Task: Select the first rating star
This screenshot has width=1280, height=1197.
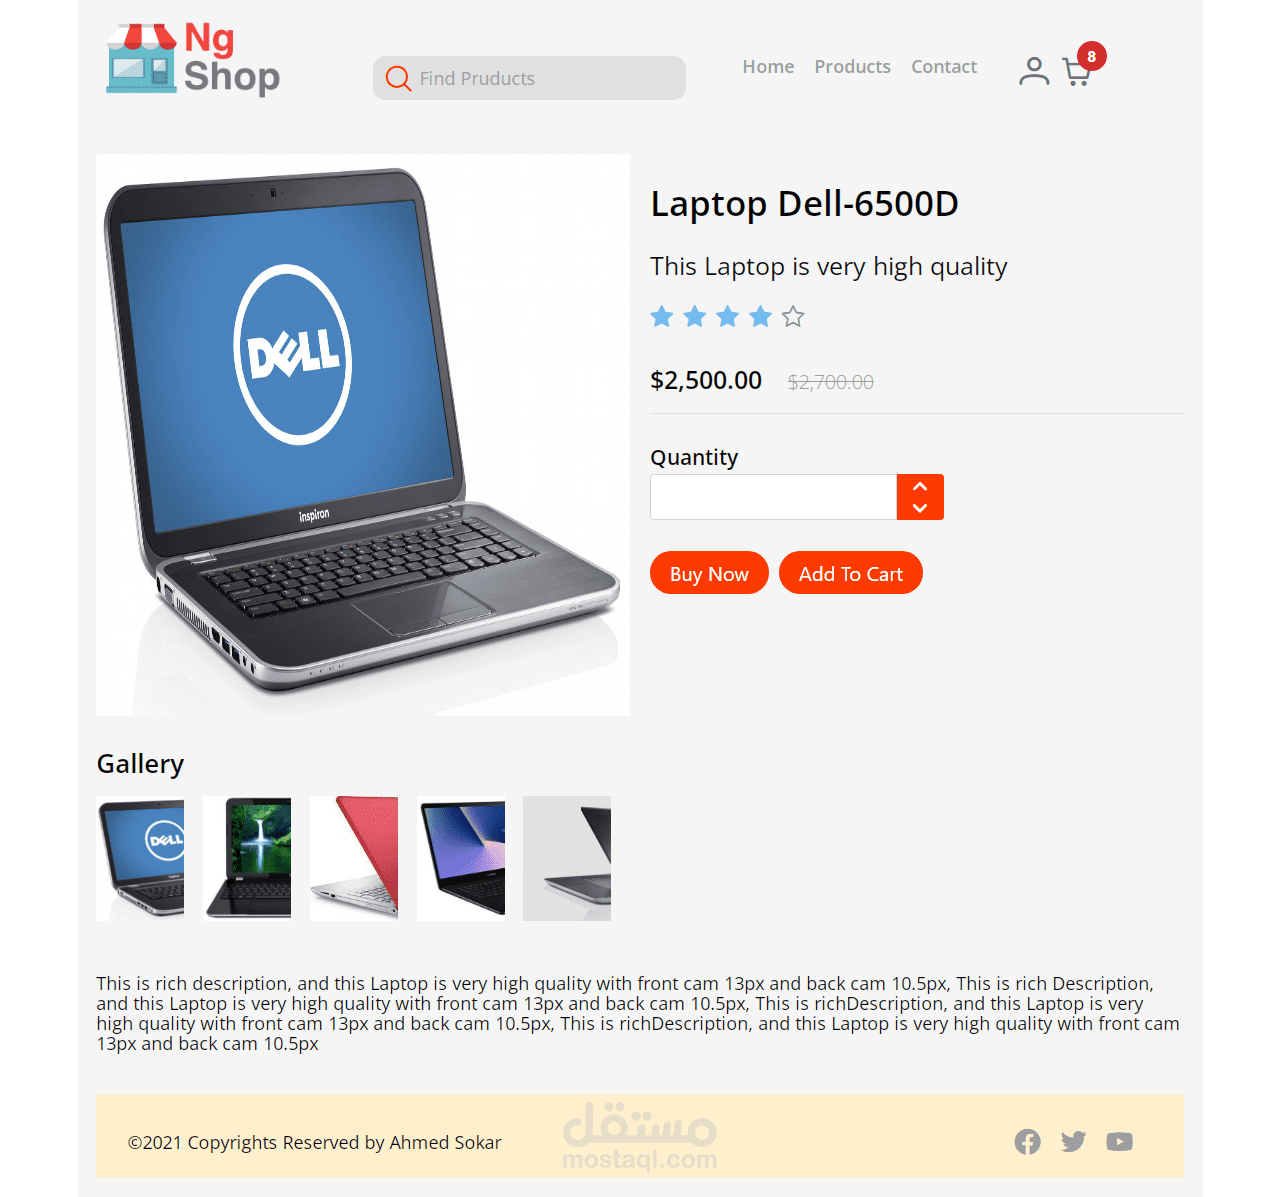Action: coord(662,317)
